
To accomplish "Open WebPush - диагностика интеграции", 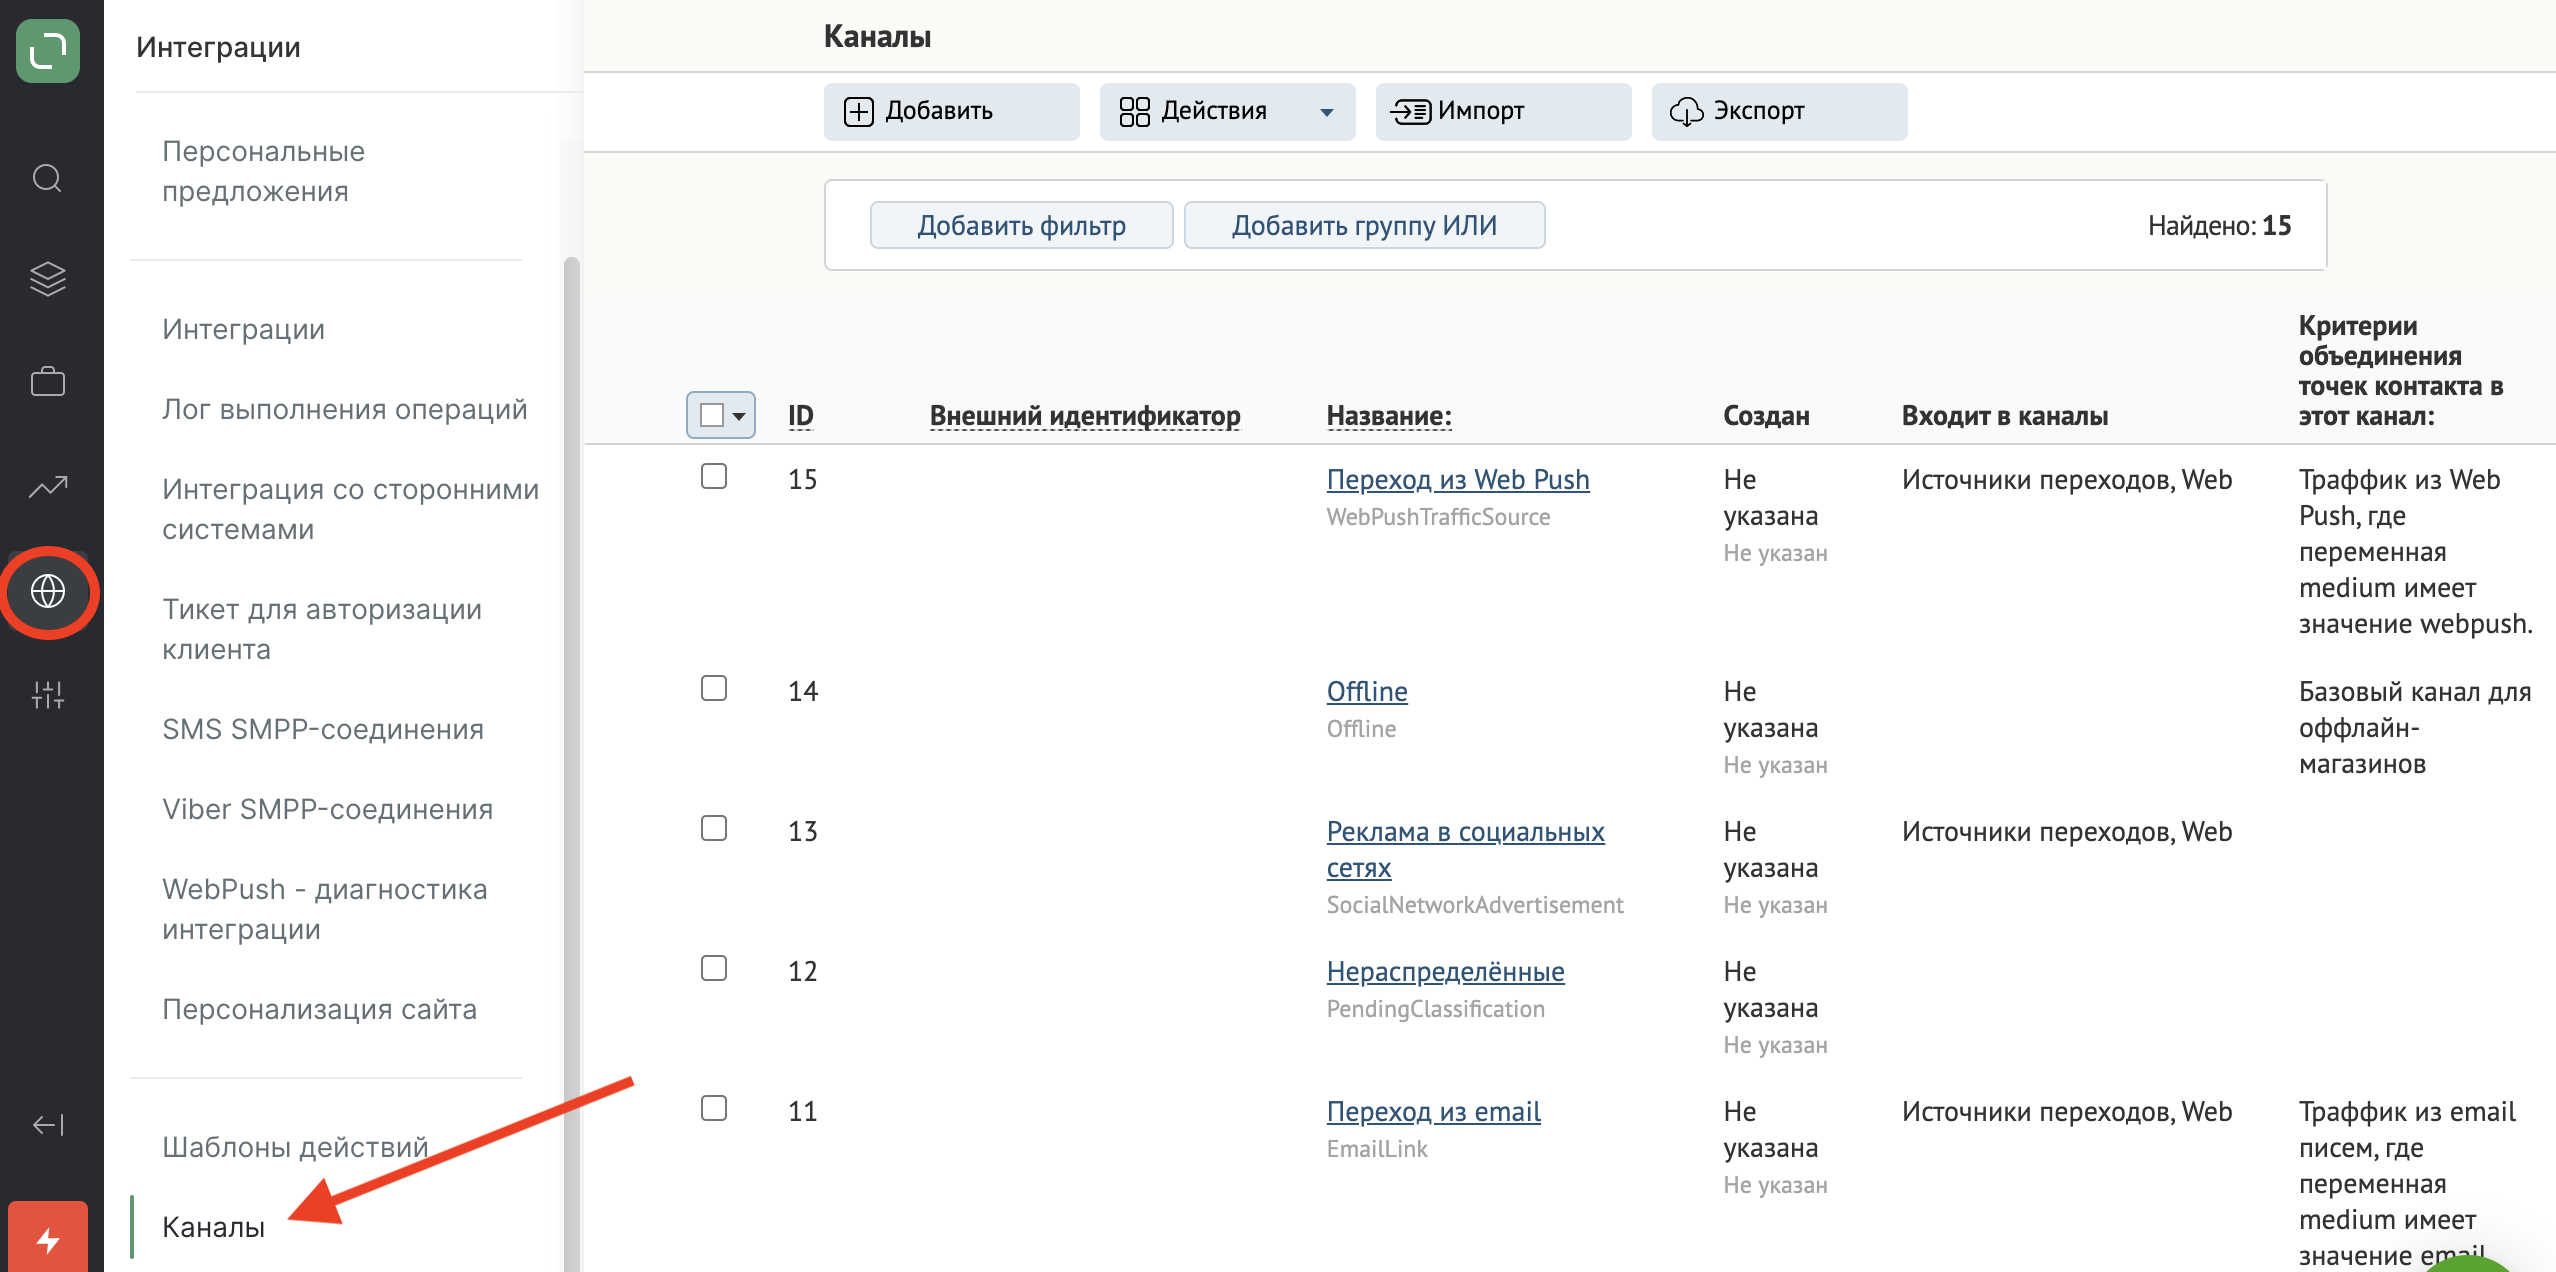I will pyautogui.click(x=324, y=909).
